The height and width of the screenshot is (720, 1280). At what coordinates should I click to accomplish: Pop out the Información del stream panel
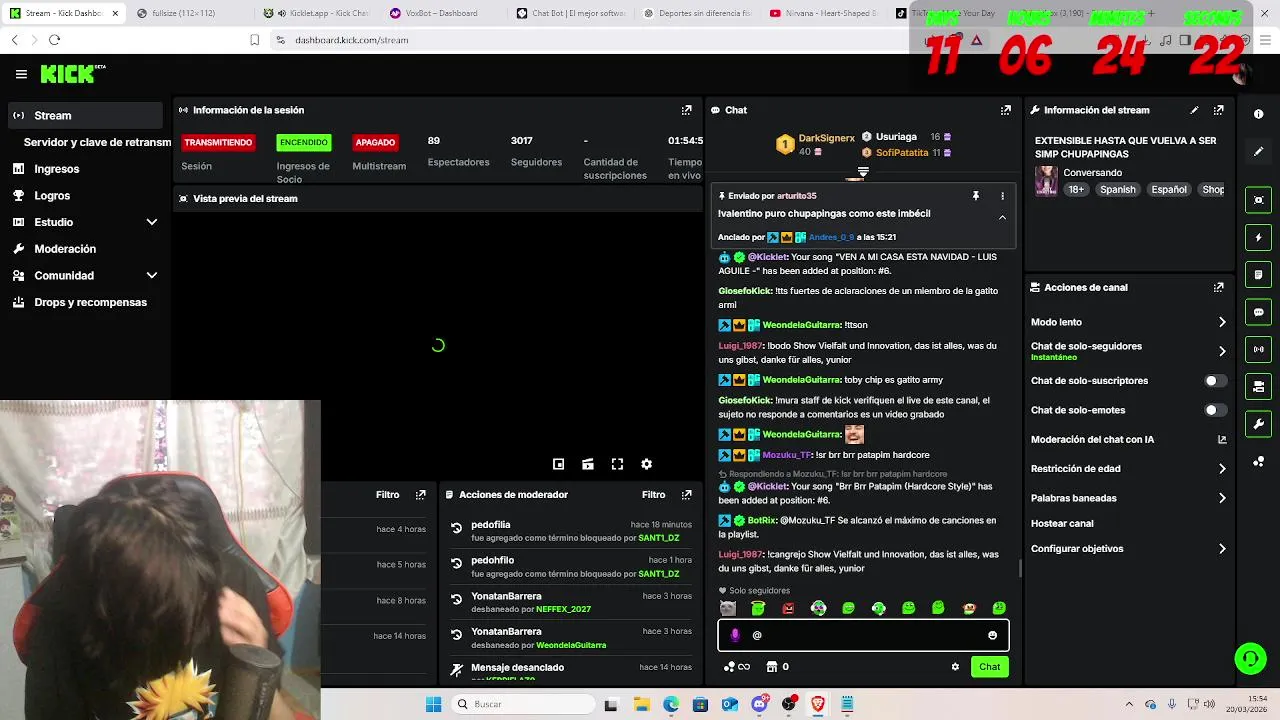click(1218, 110)
